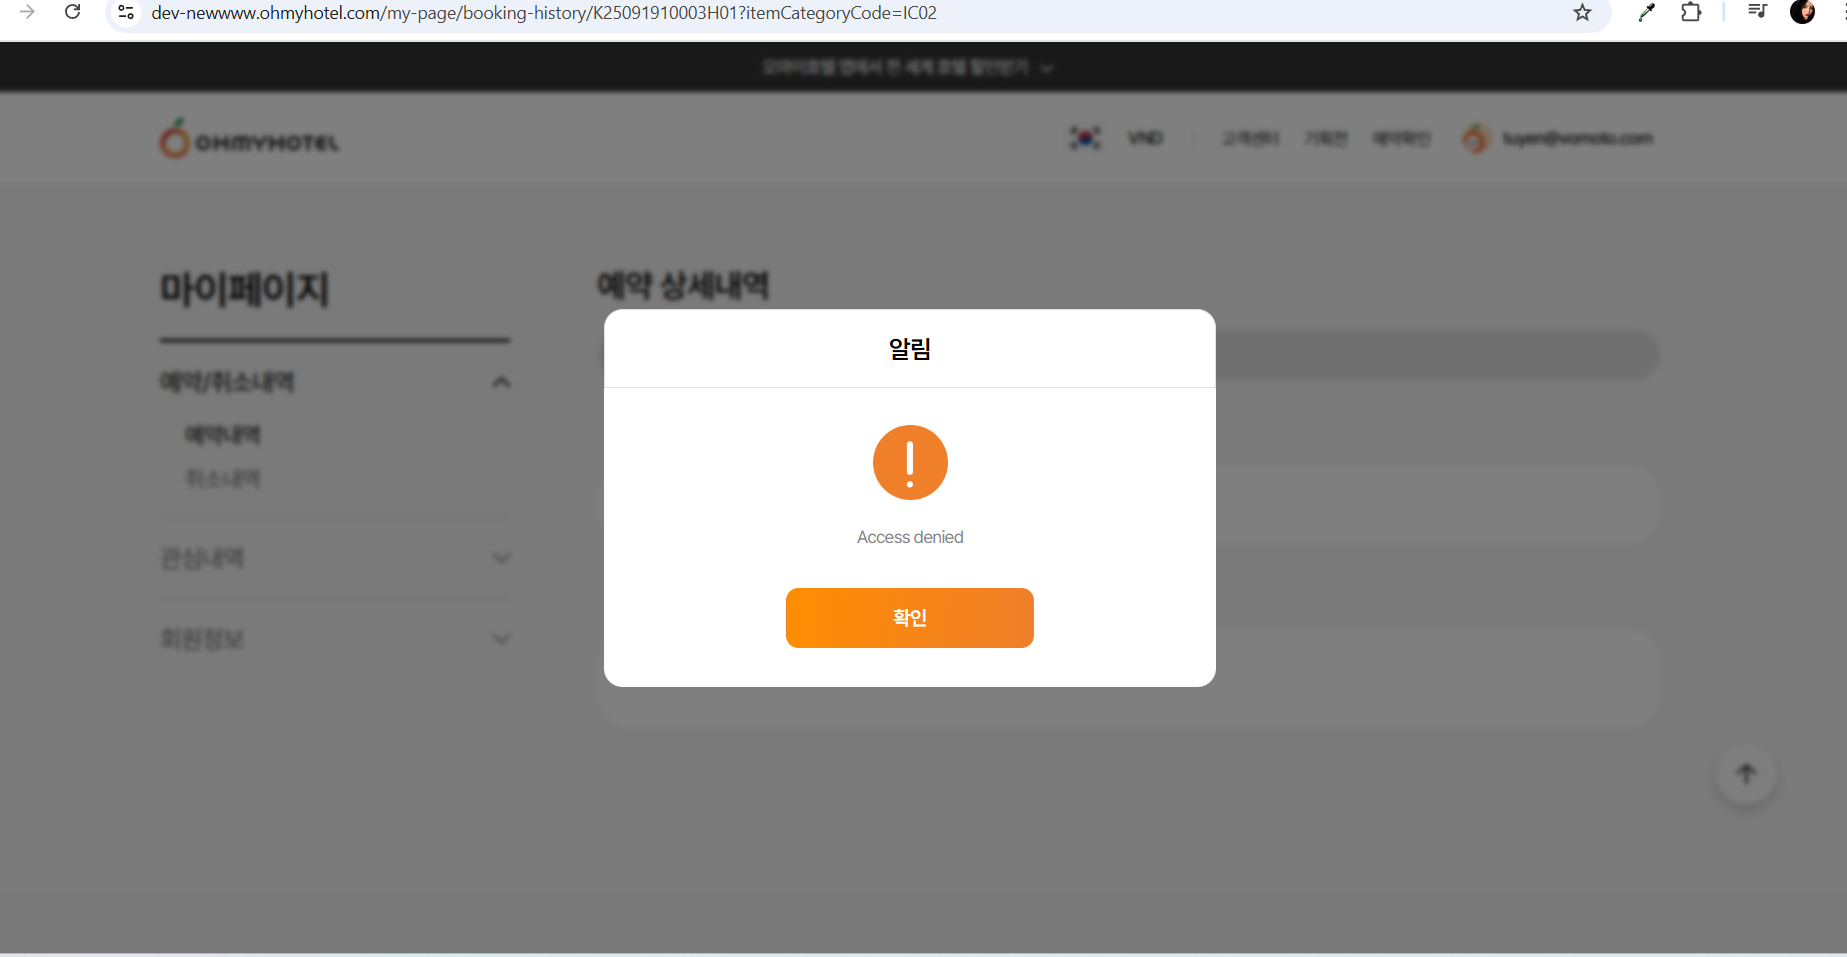Expand the 관심내역 section chevron
The width and height of the screenshot is (1847, 957).
click(501, 558)
